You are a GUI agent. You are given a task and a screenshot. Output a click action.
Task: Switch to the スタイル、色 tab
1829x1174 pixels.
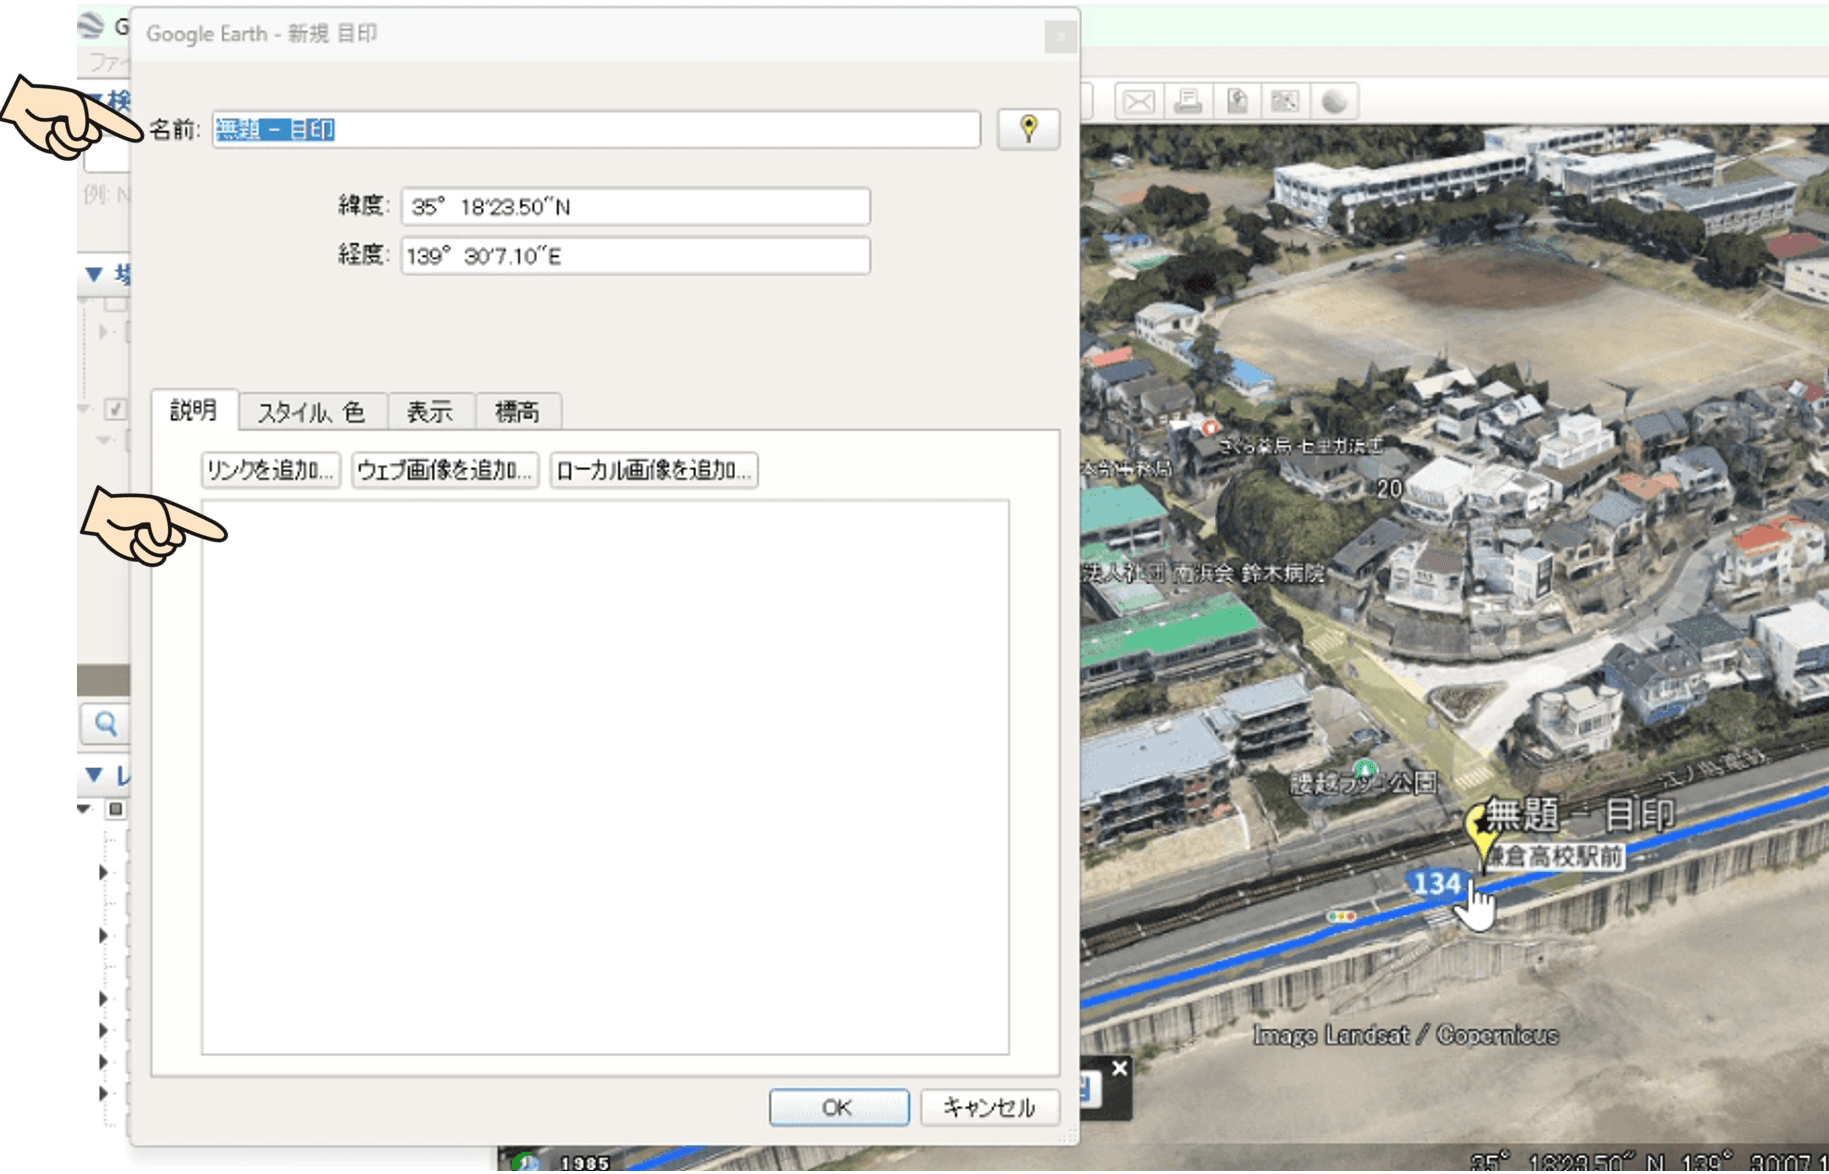click(x=311, y=412)
